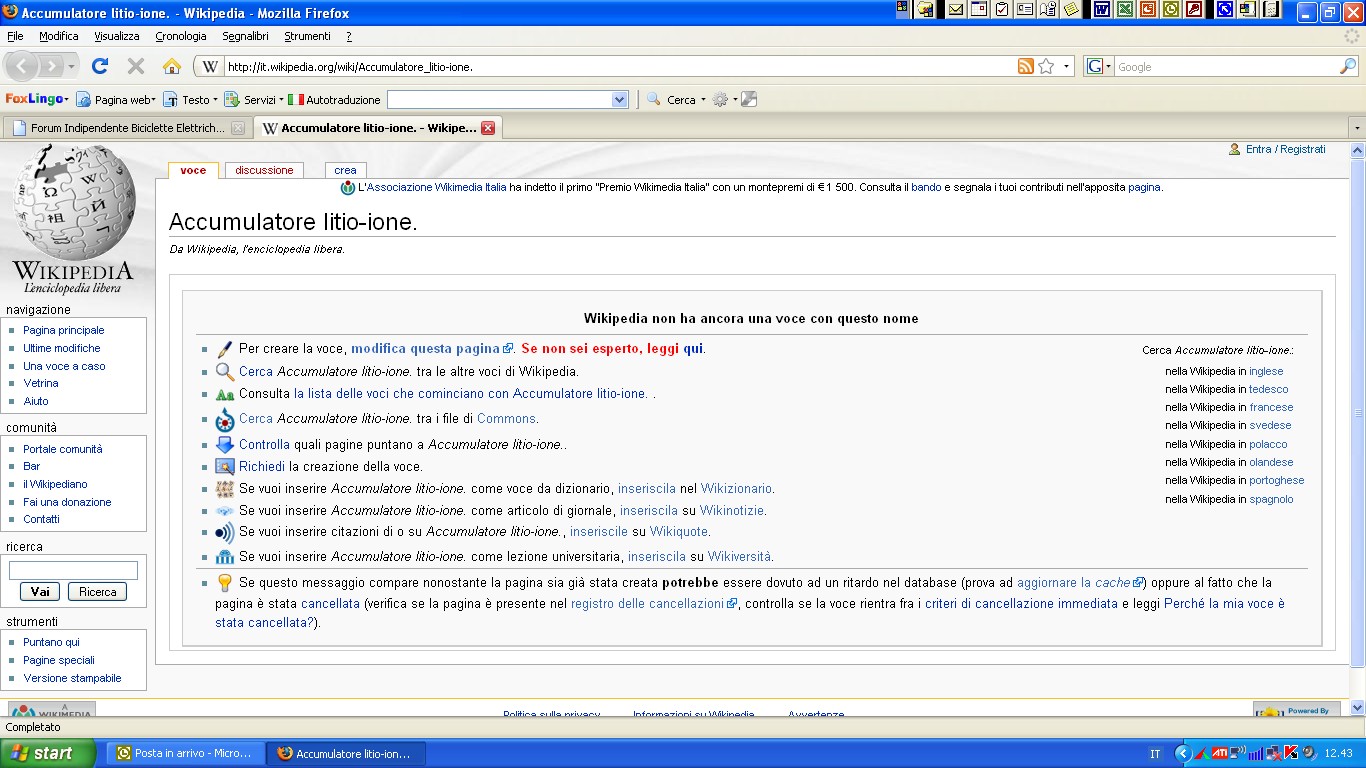
Task: Click the pencil icon beside Per creare la voce
Action: 225,349
